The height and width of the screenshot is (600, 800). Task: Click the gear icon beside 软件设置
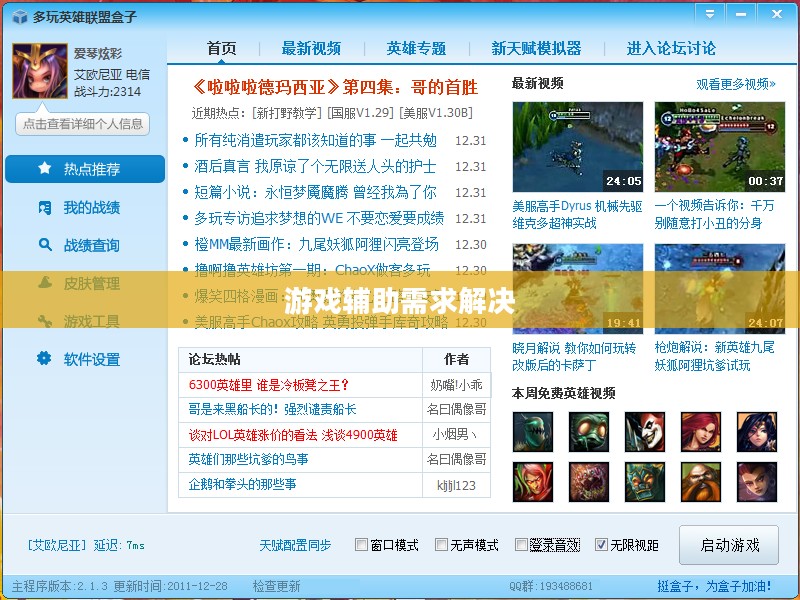pos(44,358)
